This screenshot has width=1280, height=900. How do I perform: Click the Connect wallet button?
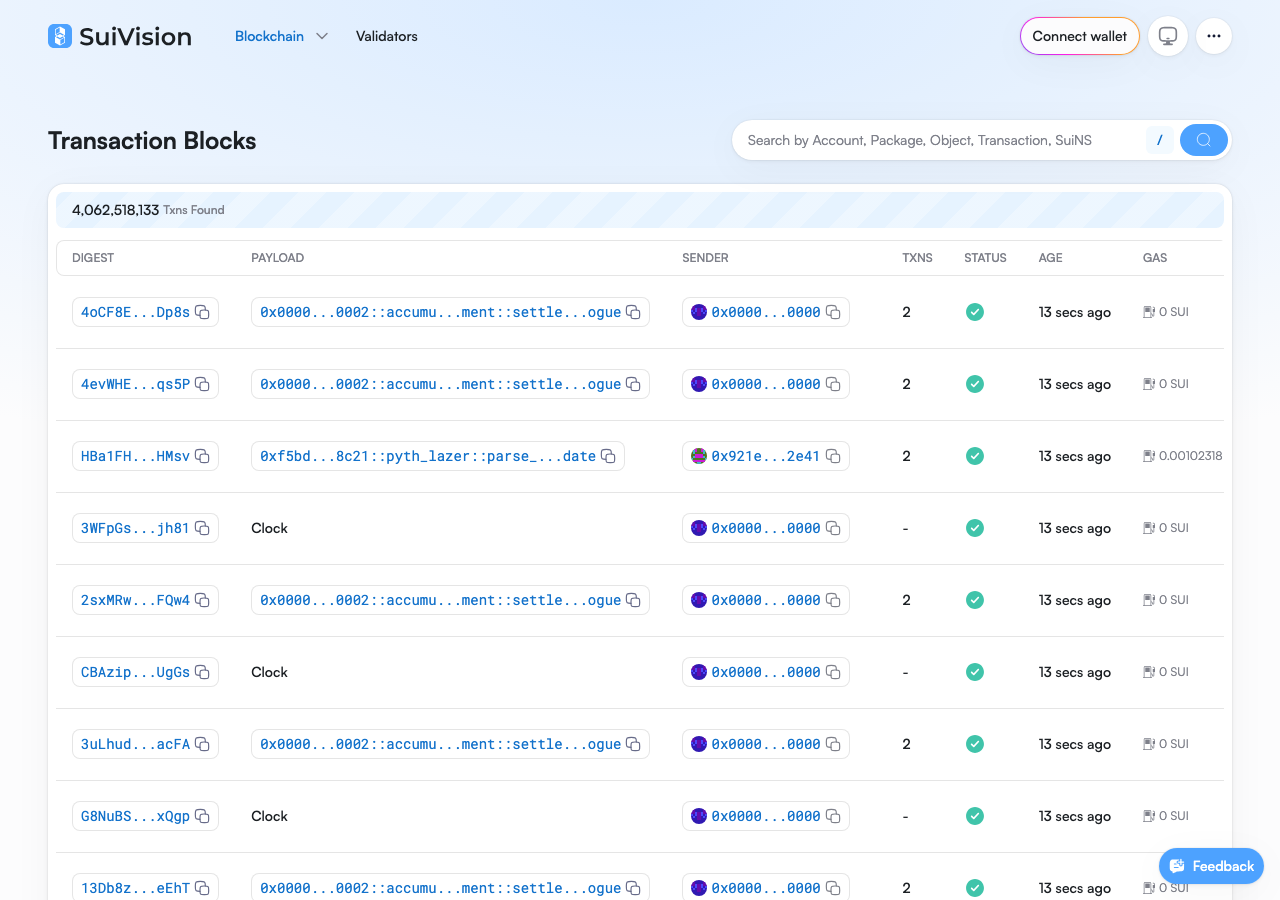coord(1080,36)
